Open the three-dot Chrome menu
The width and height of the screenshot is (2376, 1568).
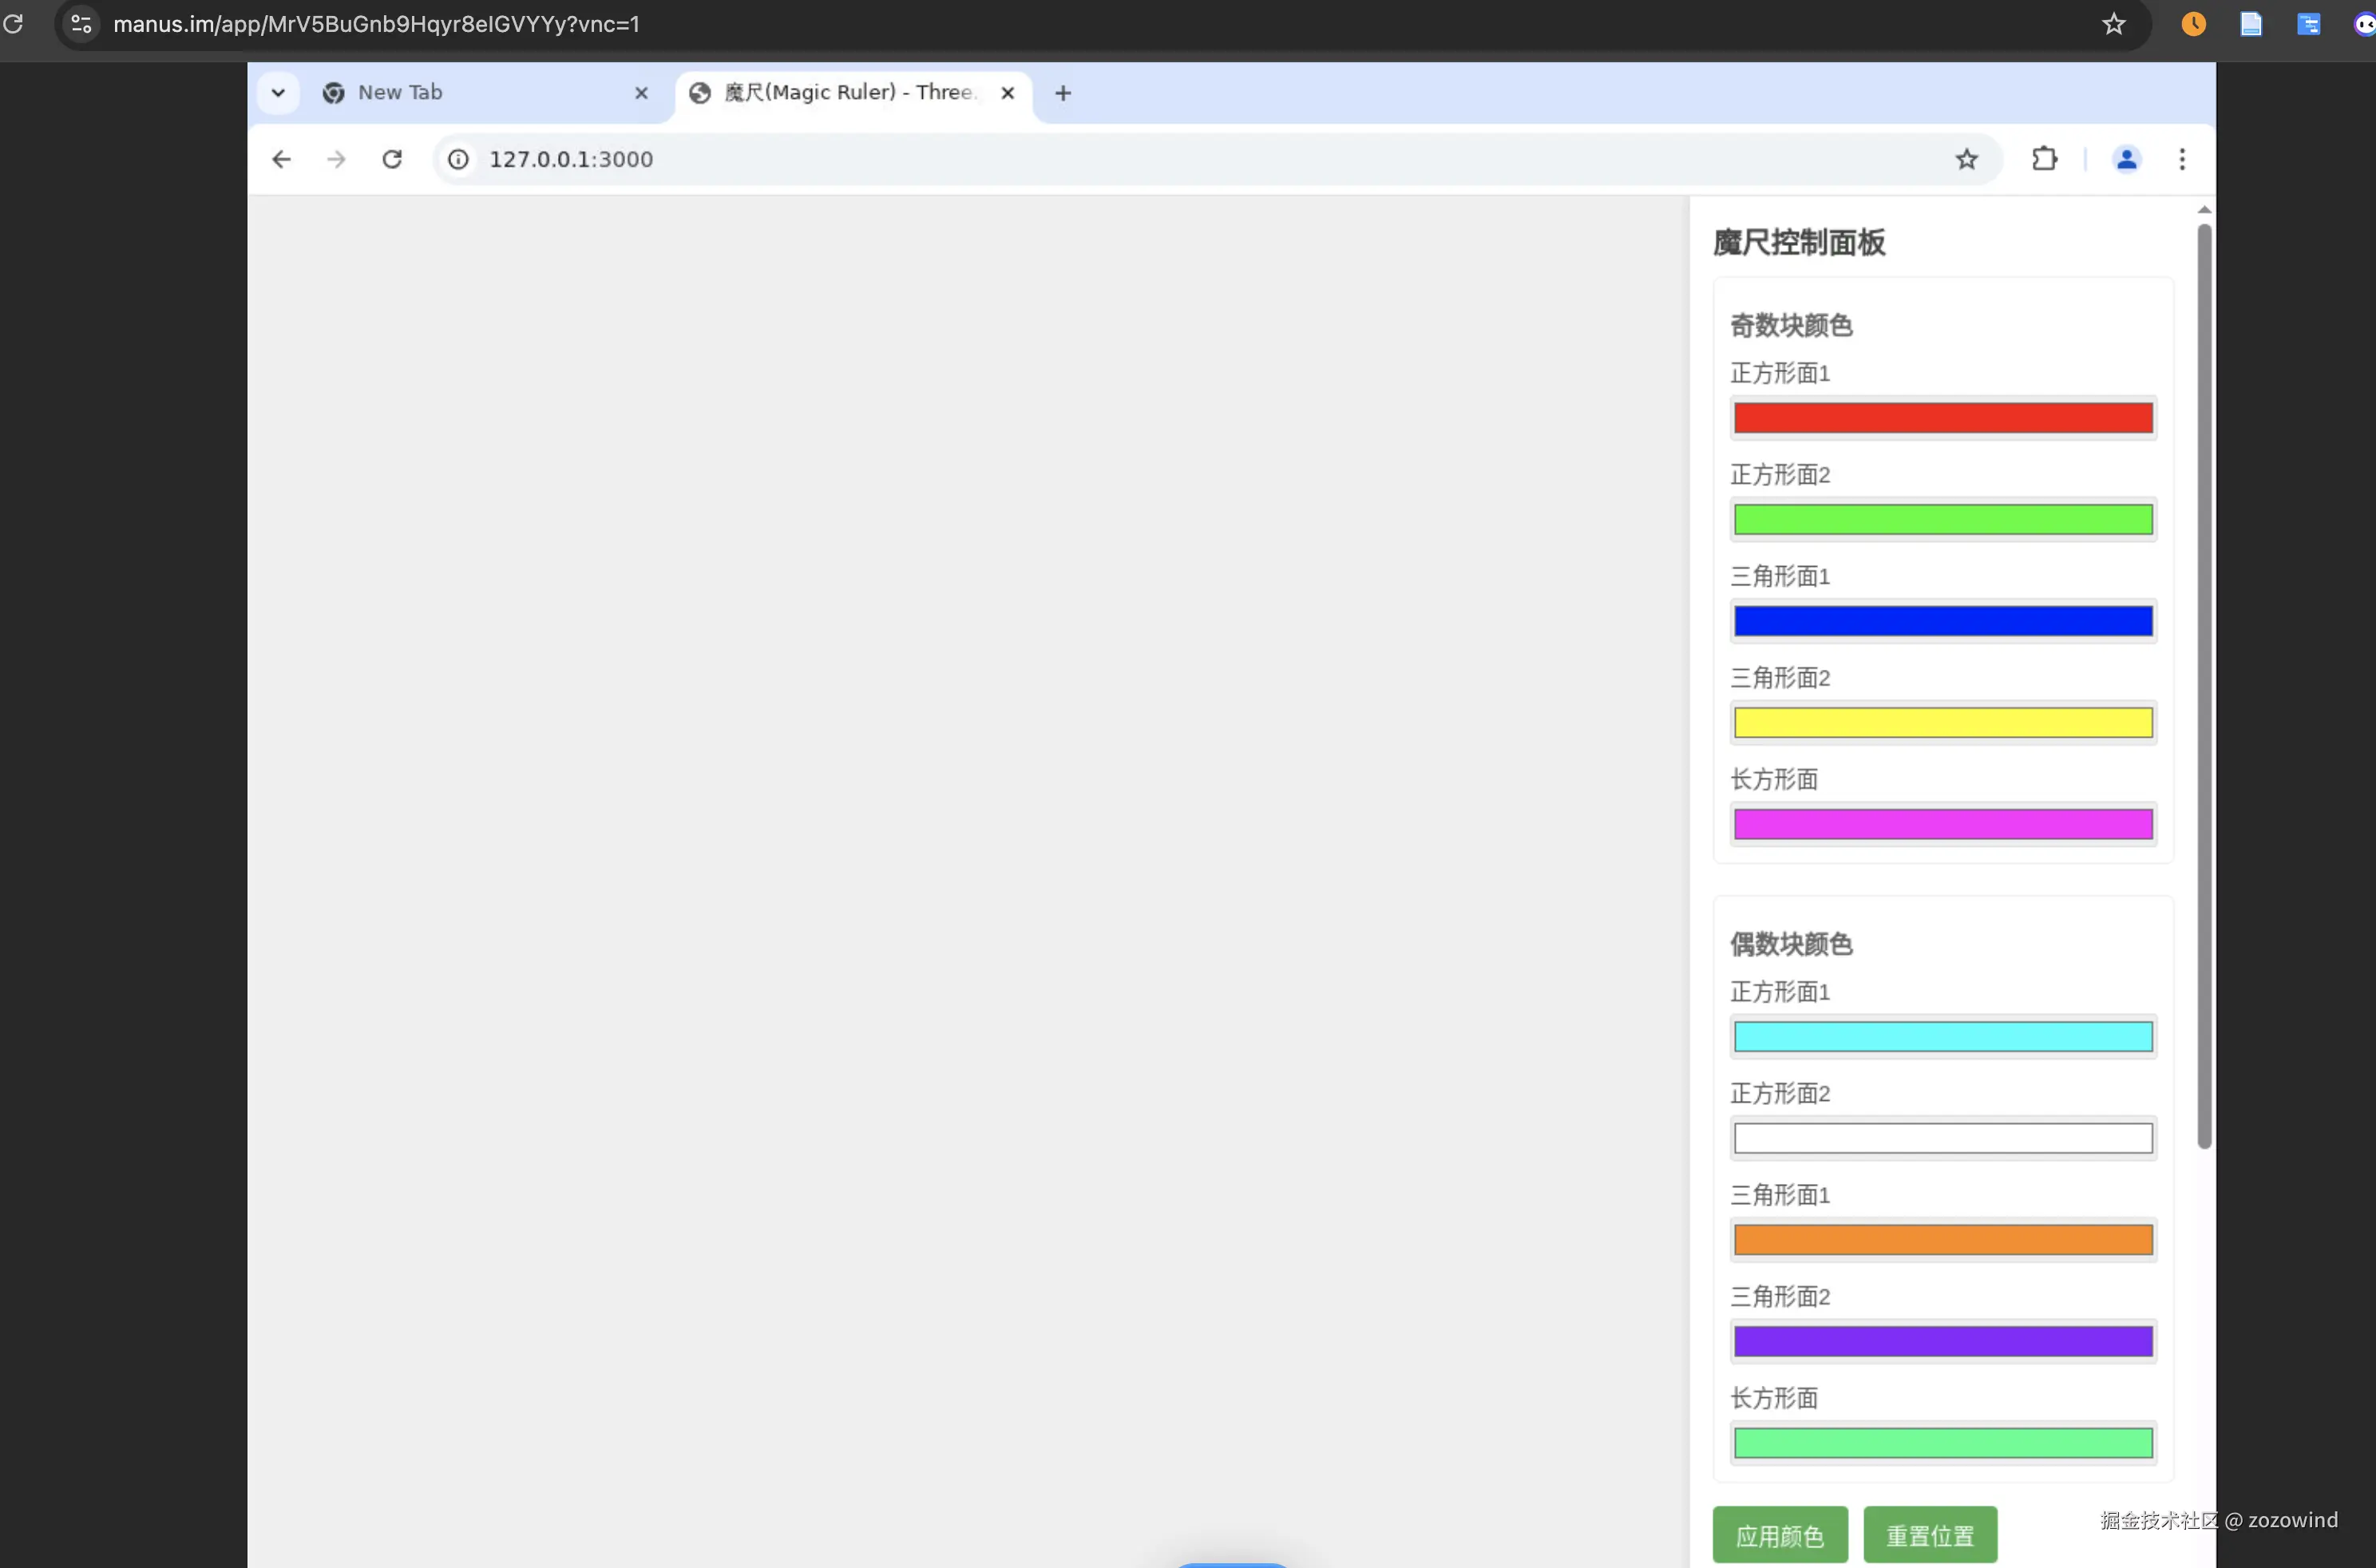coord(2182,159)
